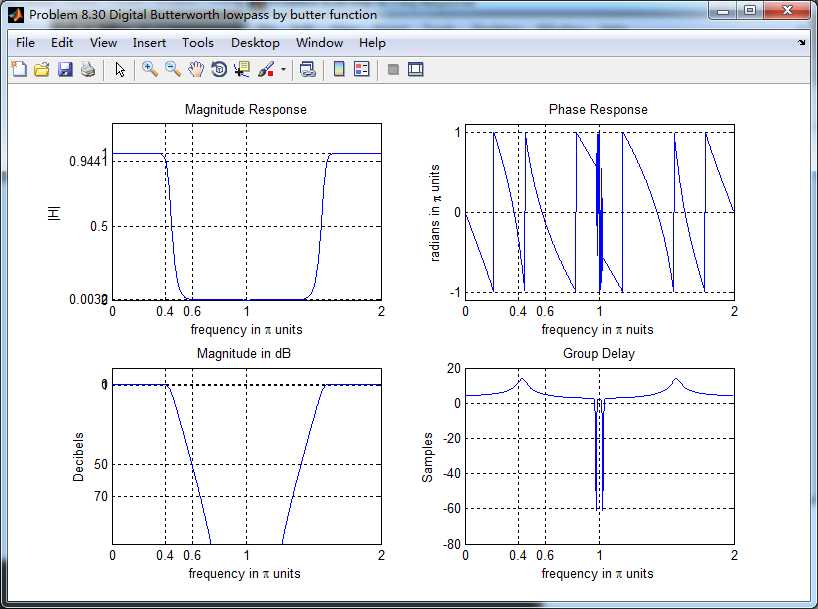Activate the Zoom Out tool
Image resolution: width=818 pixels, height=609 pixels.
coord(173,69)
